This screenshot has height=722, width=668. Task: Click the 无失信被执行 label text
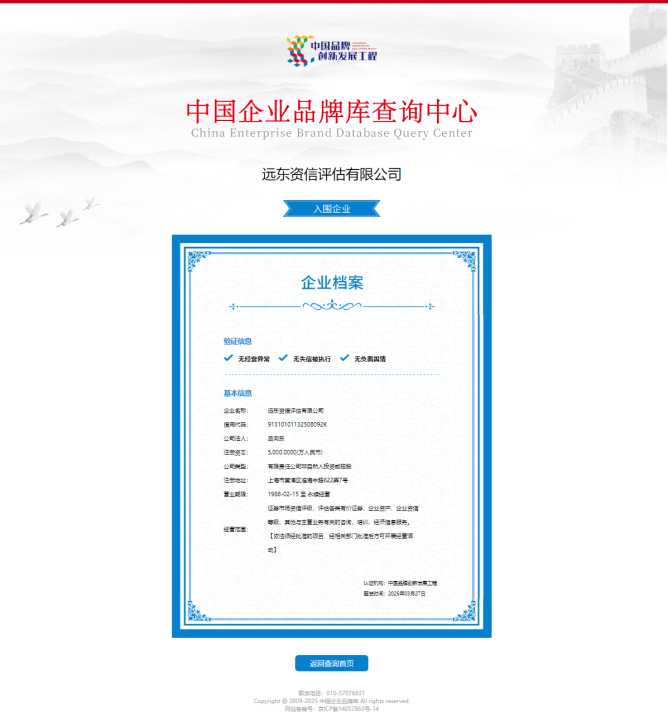(312, 359)
